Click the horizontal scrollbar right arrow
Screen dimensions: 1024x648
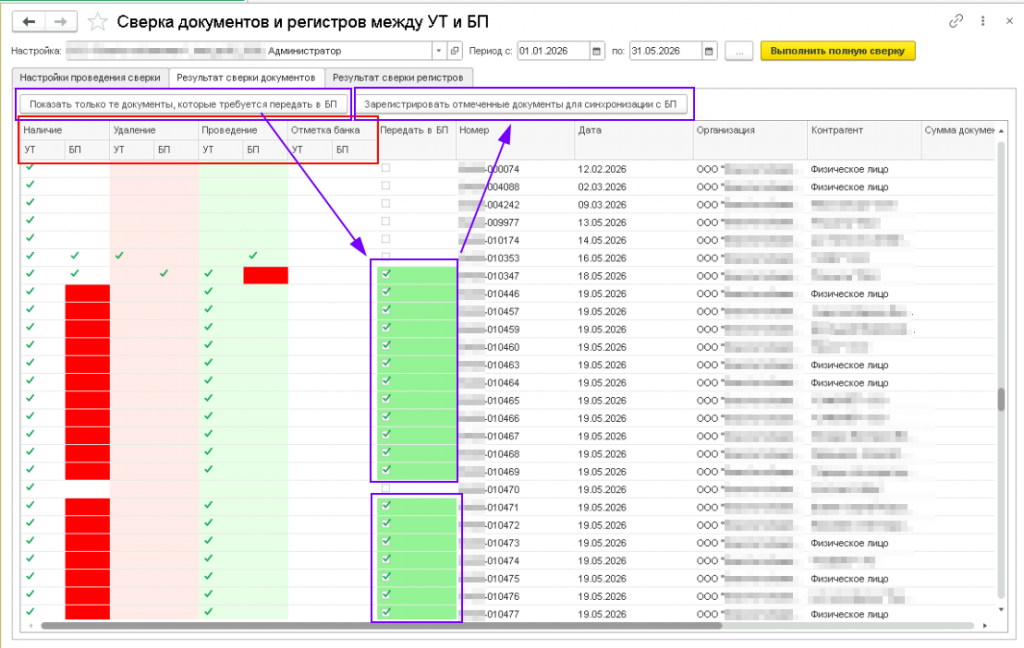tap(985, 626)
